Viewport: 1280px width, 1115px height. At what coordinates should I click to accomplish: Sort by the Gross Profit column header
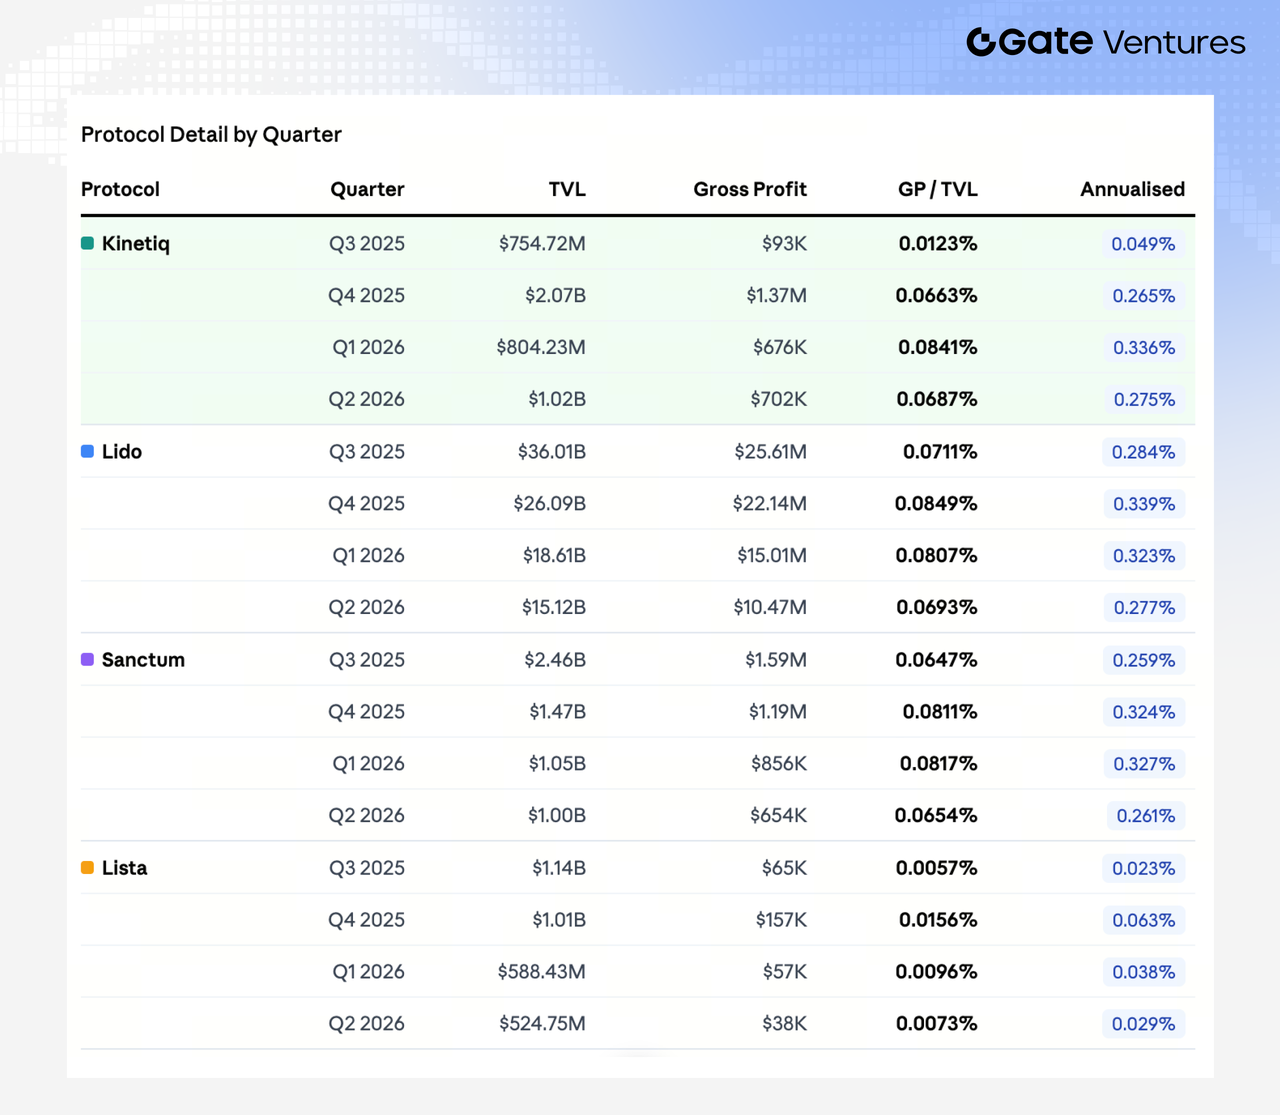pos(750,189)
